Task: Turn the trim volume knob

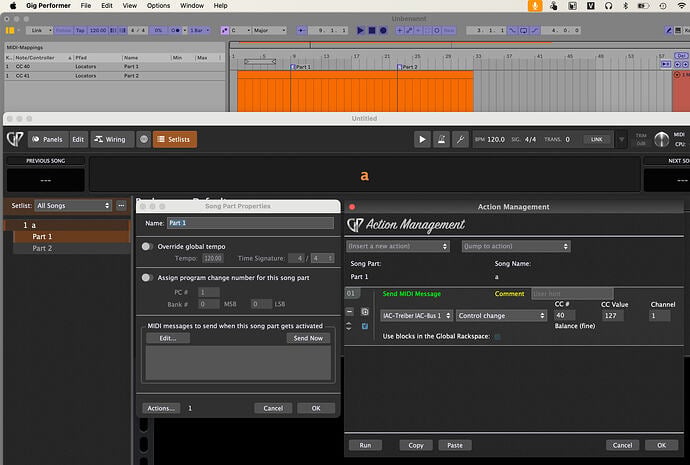Action: coord(661,139)
